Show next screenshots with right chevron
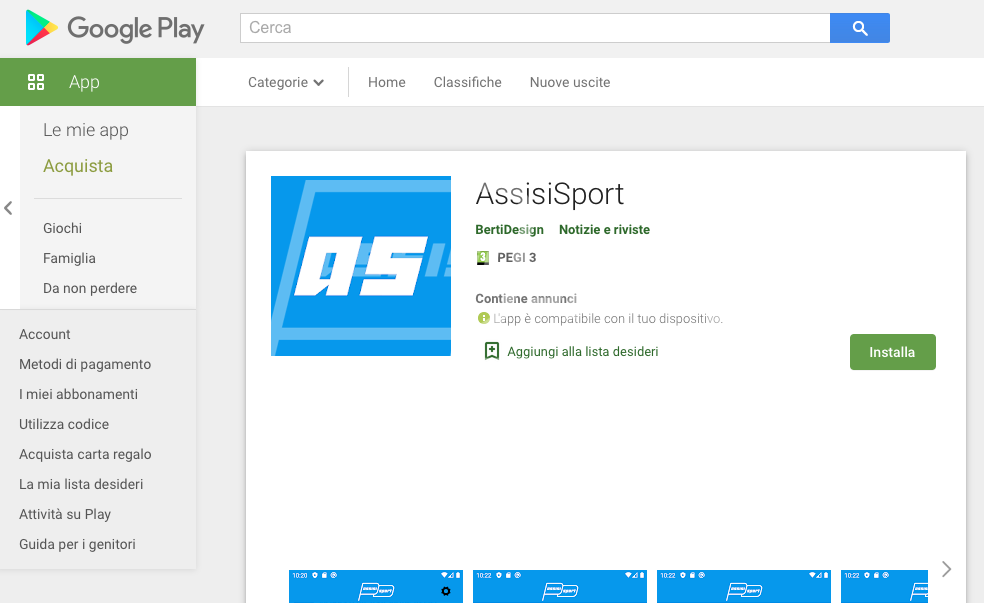This screenshot has width=984, height=603. tap(946, 569)
